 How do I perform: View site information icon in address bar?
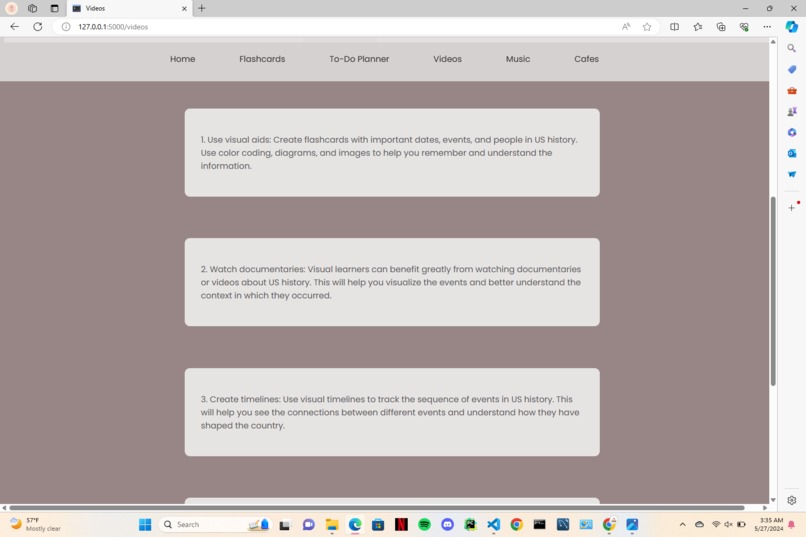coord(66,27)
